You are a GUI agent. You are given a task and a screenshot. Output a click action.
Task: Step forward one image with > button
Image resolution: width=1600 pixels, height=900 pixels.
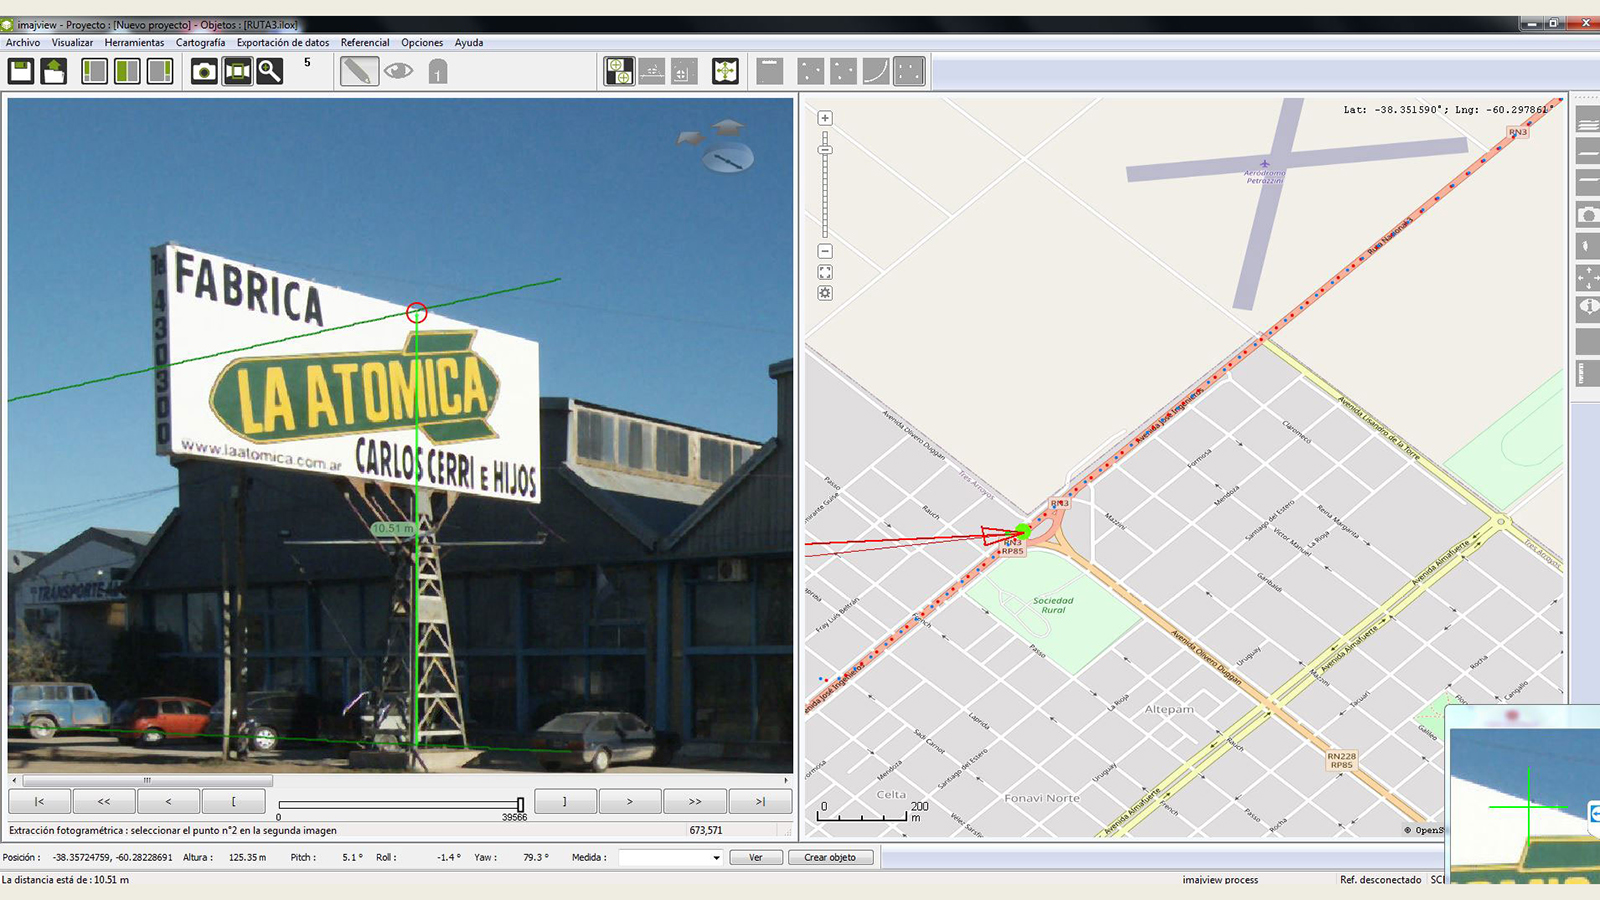click(630, 801)
